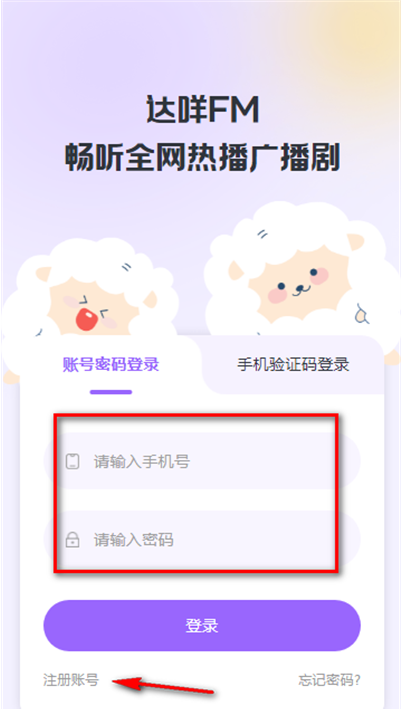Click the 畅听全网热播广播剧 slogan text
Viewport: 403px width, 709px height.
[x=202, y=157]
